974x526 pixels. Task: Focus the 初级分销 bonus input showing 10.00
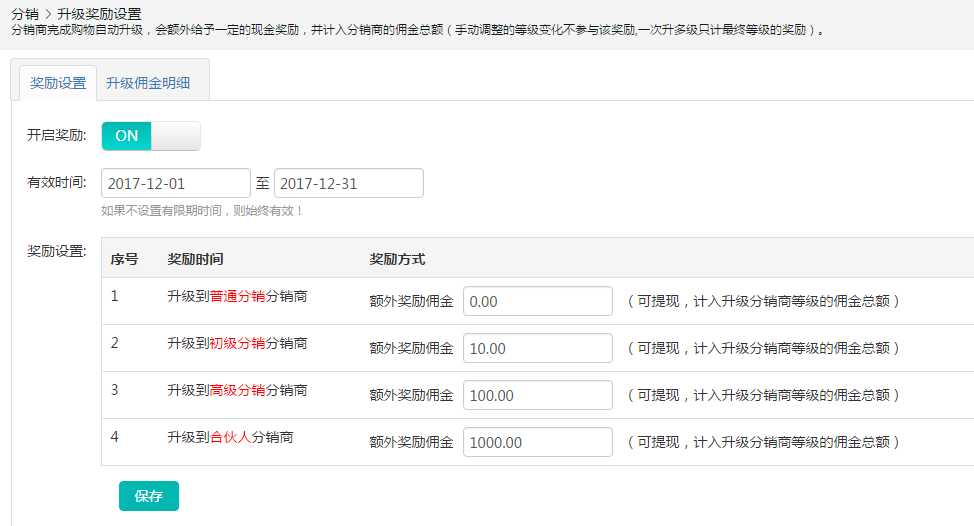[x=537, y=348]
